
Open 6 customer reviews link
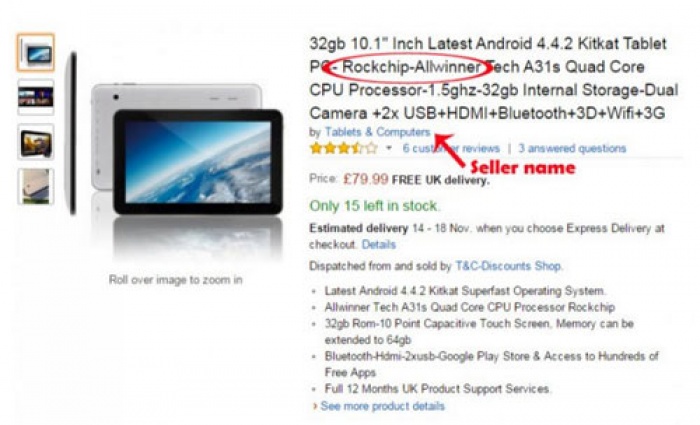click(x=451, y=148)
